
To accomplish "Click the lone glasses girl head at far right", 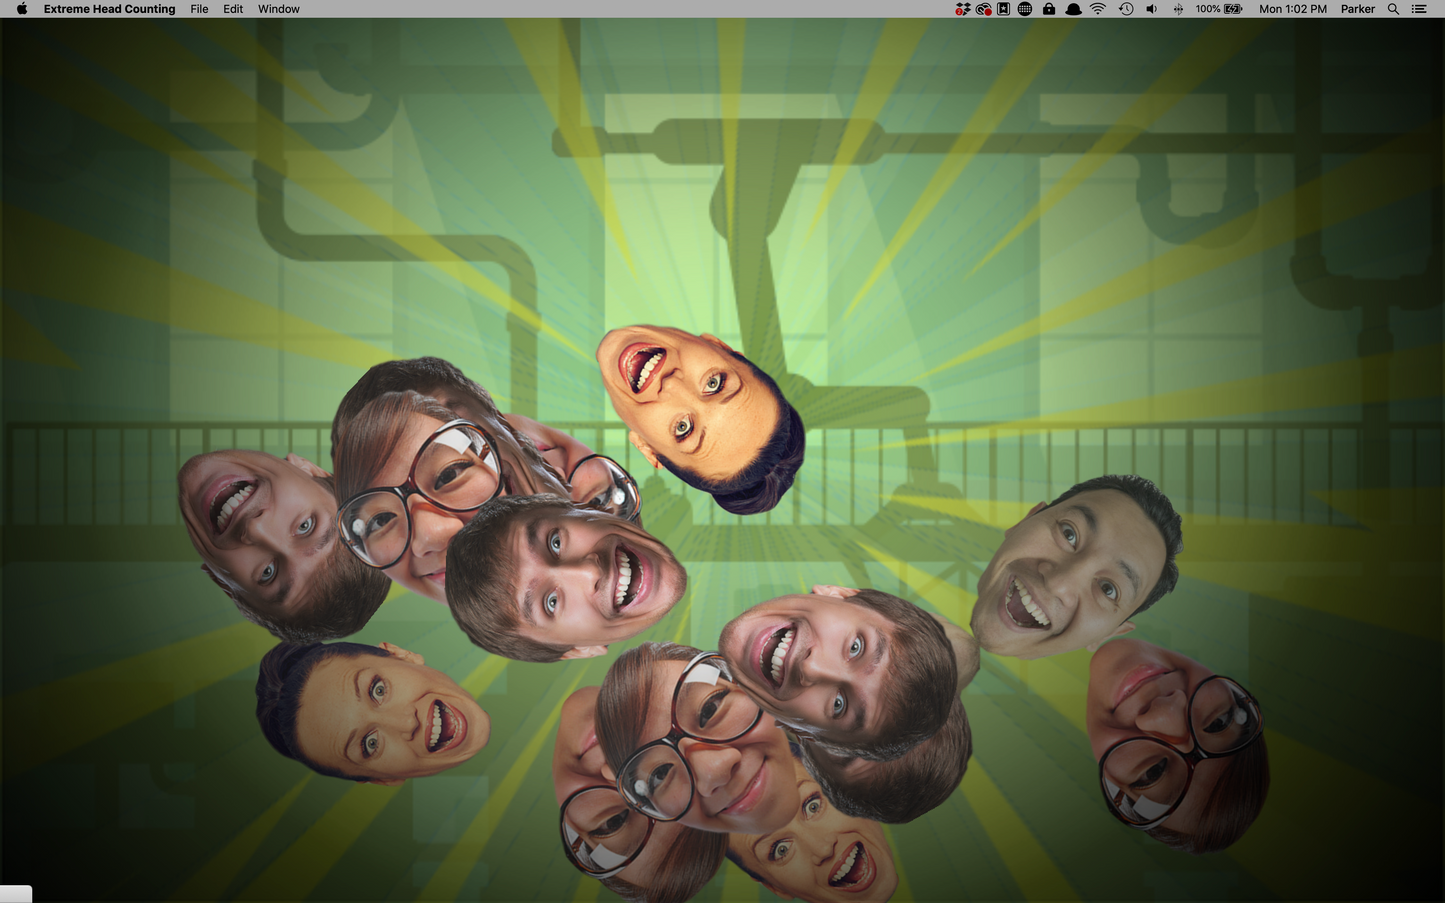I will [1178, 745].
